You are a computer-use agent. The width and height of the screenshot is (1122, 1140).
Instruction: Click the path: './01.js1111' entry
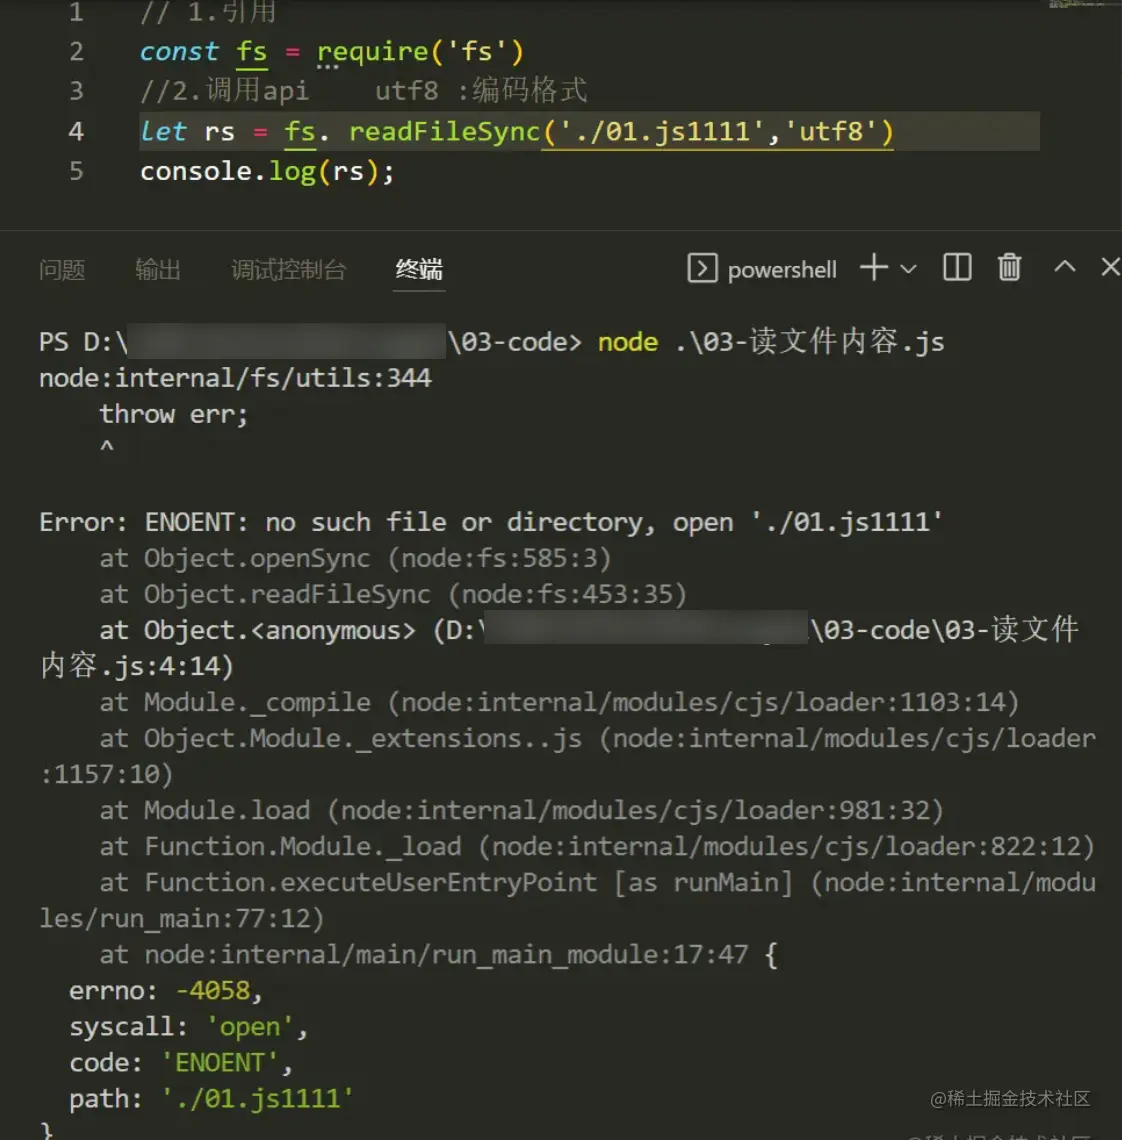[x=211, y=1099]
